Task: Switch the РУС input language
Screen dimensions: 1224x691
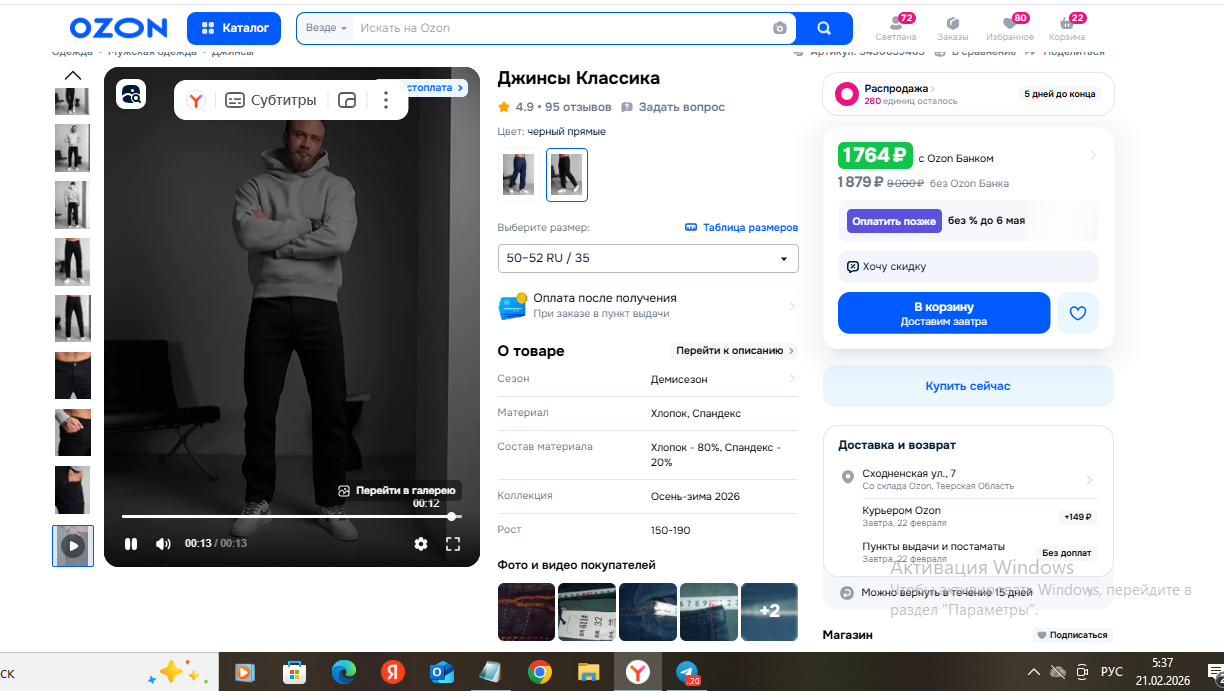Action: click(x=1112, y=672)
